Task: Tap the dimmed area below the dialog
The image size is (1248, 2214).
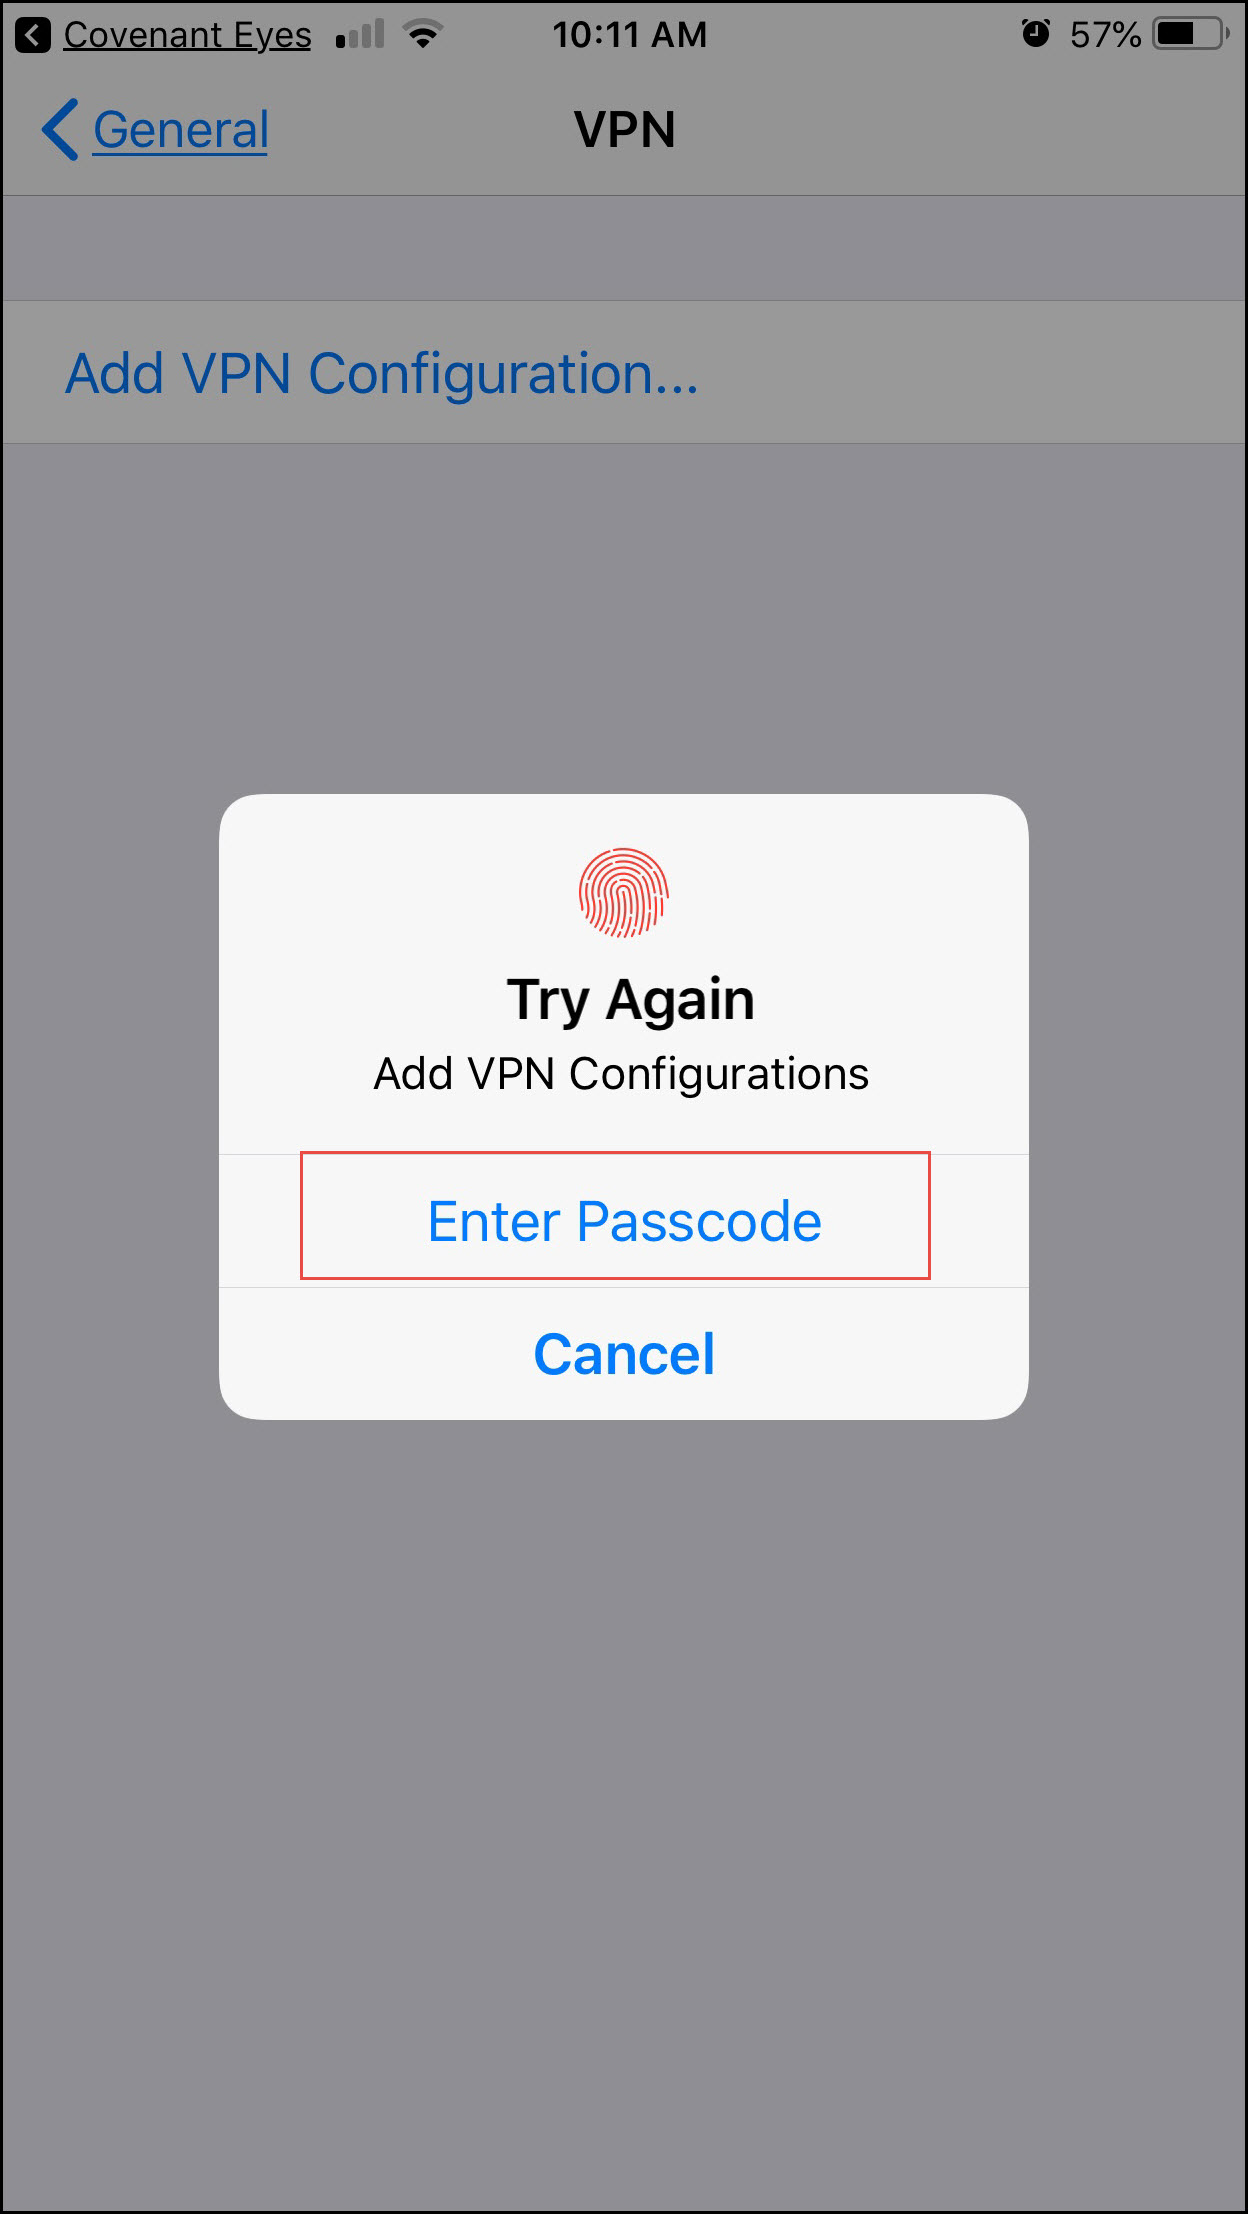Action: pos(624,1800)
